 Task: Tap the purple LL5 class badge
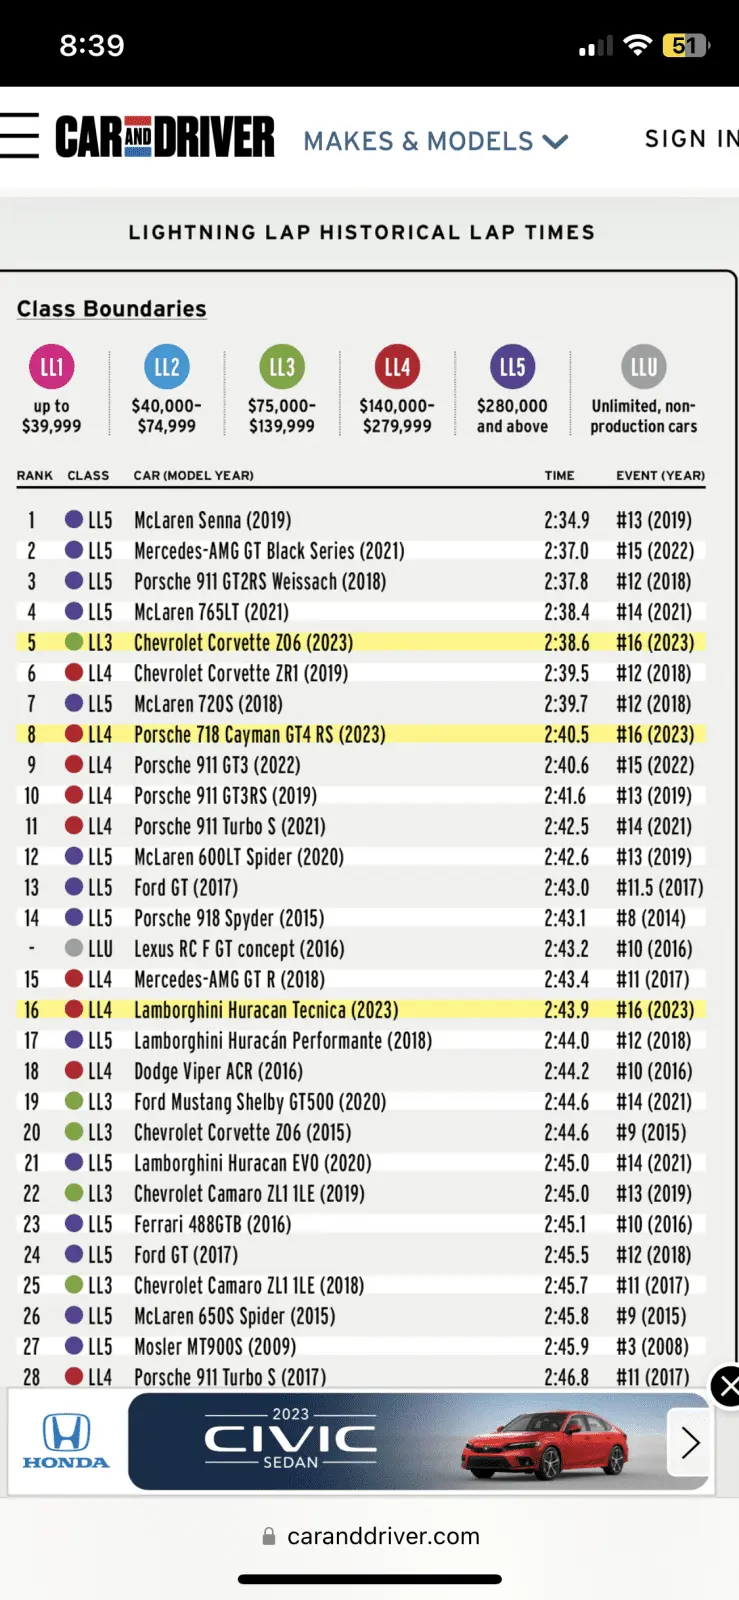512,367
